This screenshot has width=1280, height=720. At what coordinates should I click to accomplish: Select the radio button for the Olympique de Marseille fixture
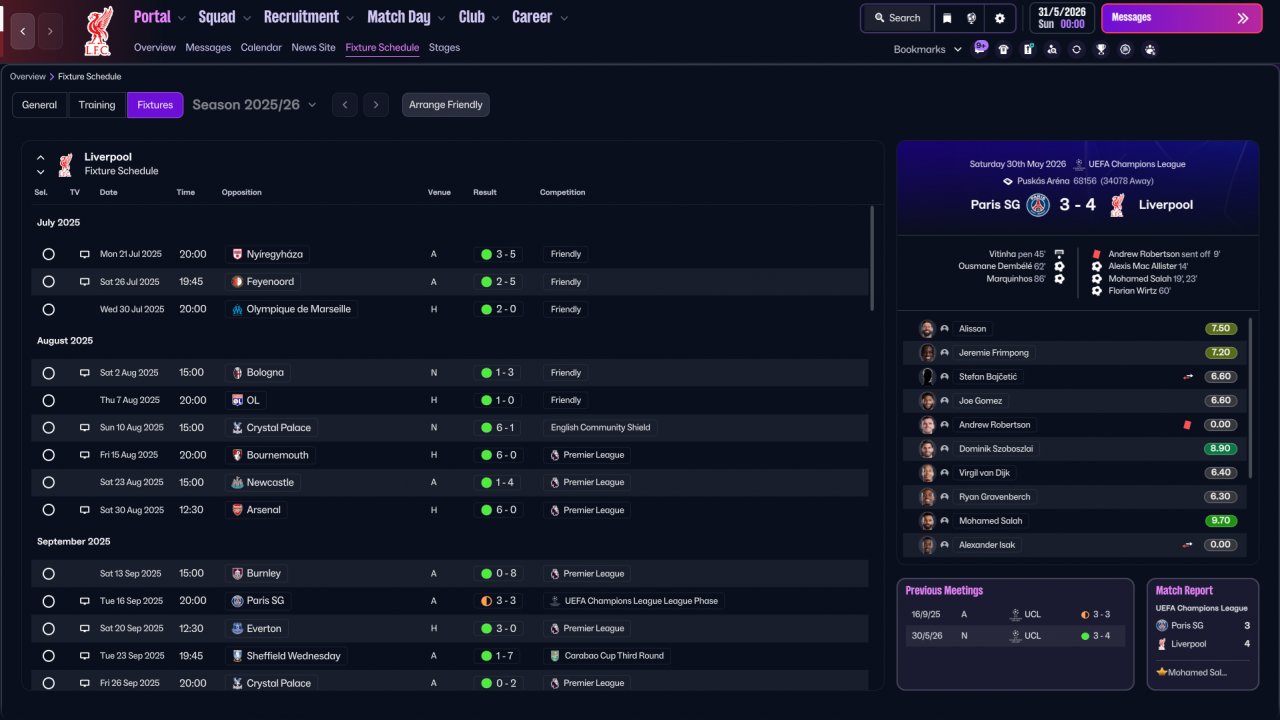coord(48,309)
